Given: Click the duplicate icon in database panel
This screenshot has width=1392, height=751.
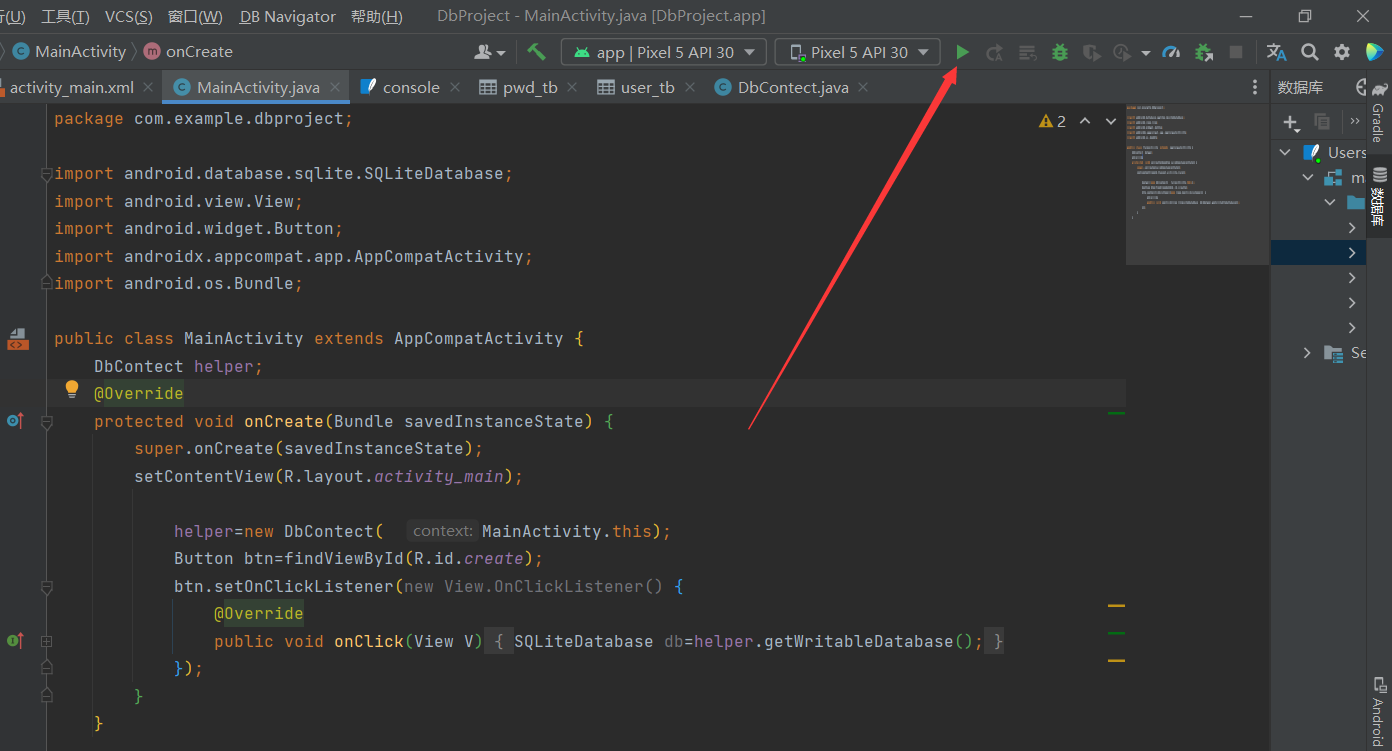Looking at the screenshot, I should tap(1322, 121).
